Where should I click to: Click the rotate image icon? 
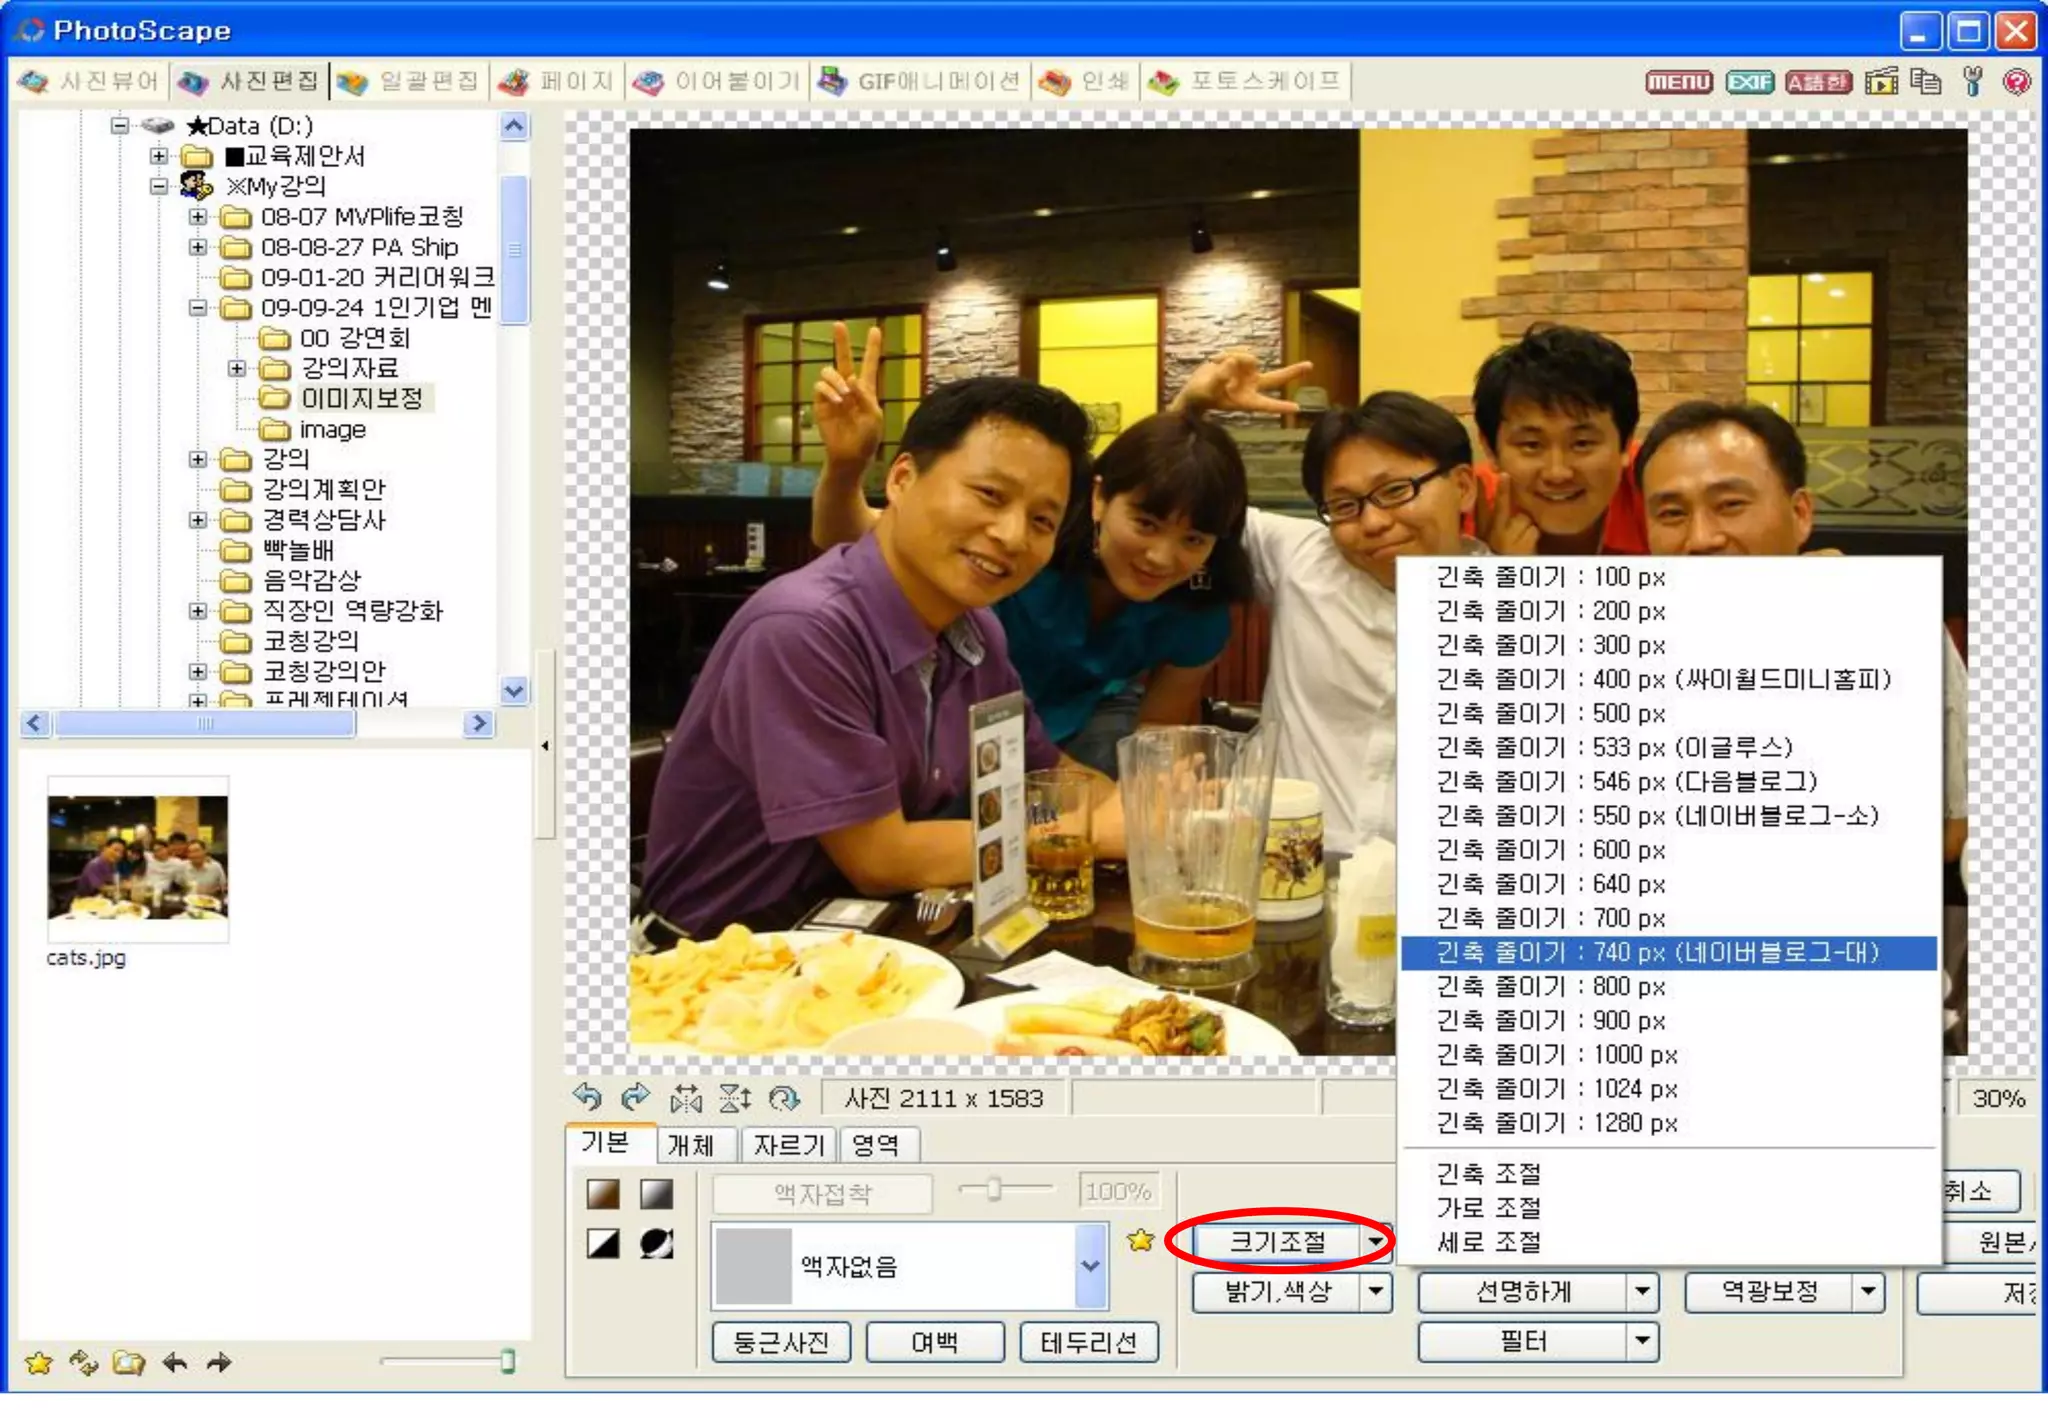coord(784,1098)
